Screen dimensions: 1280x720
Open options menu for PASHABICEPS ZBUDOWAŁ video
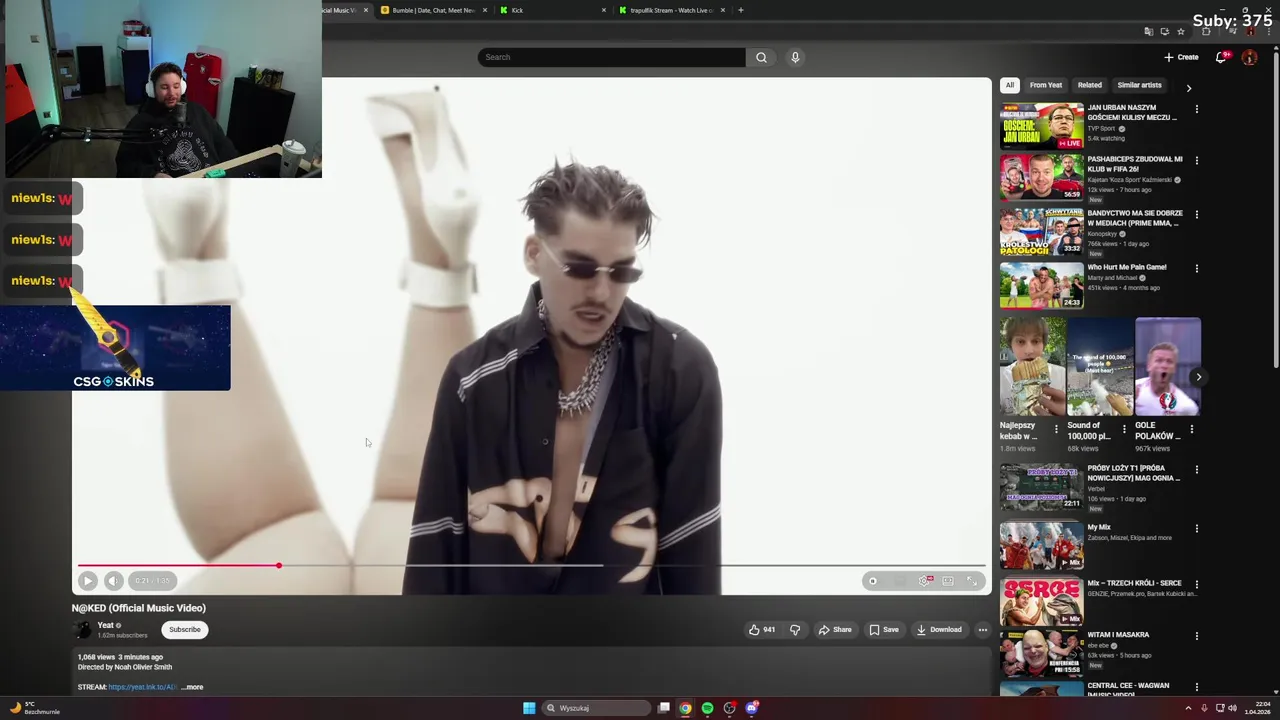[1196, 160]
